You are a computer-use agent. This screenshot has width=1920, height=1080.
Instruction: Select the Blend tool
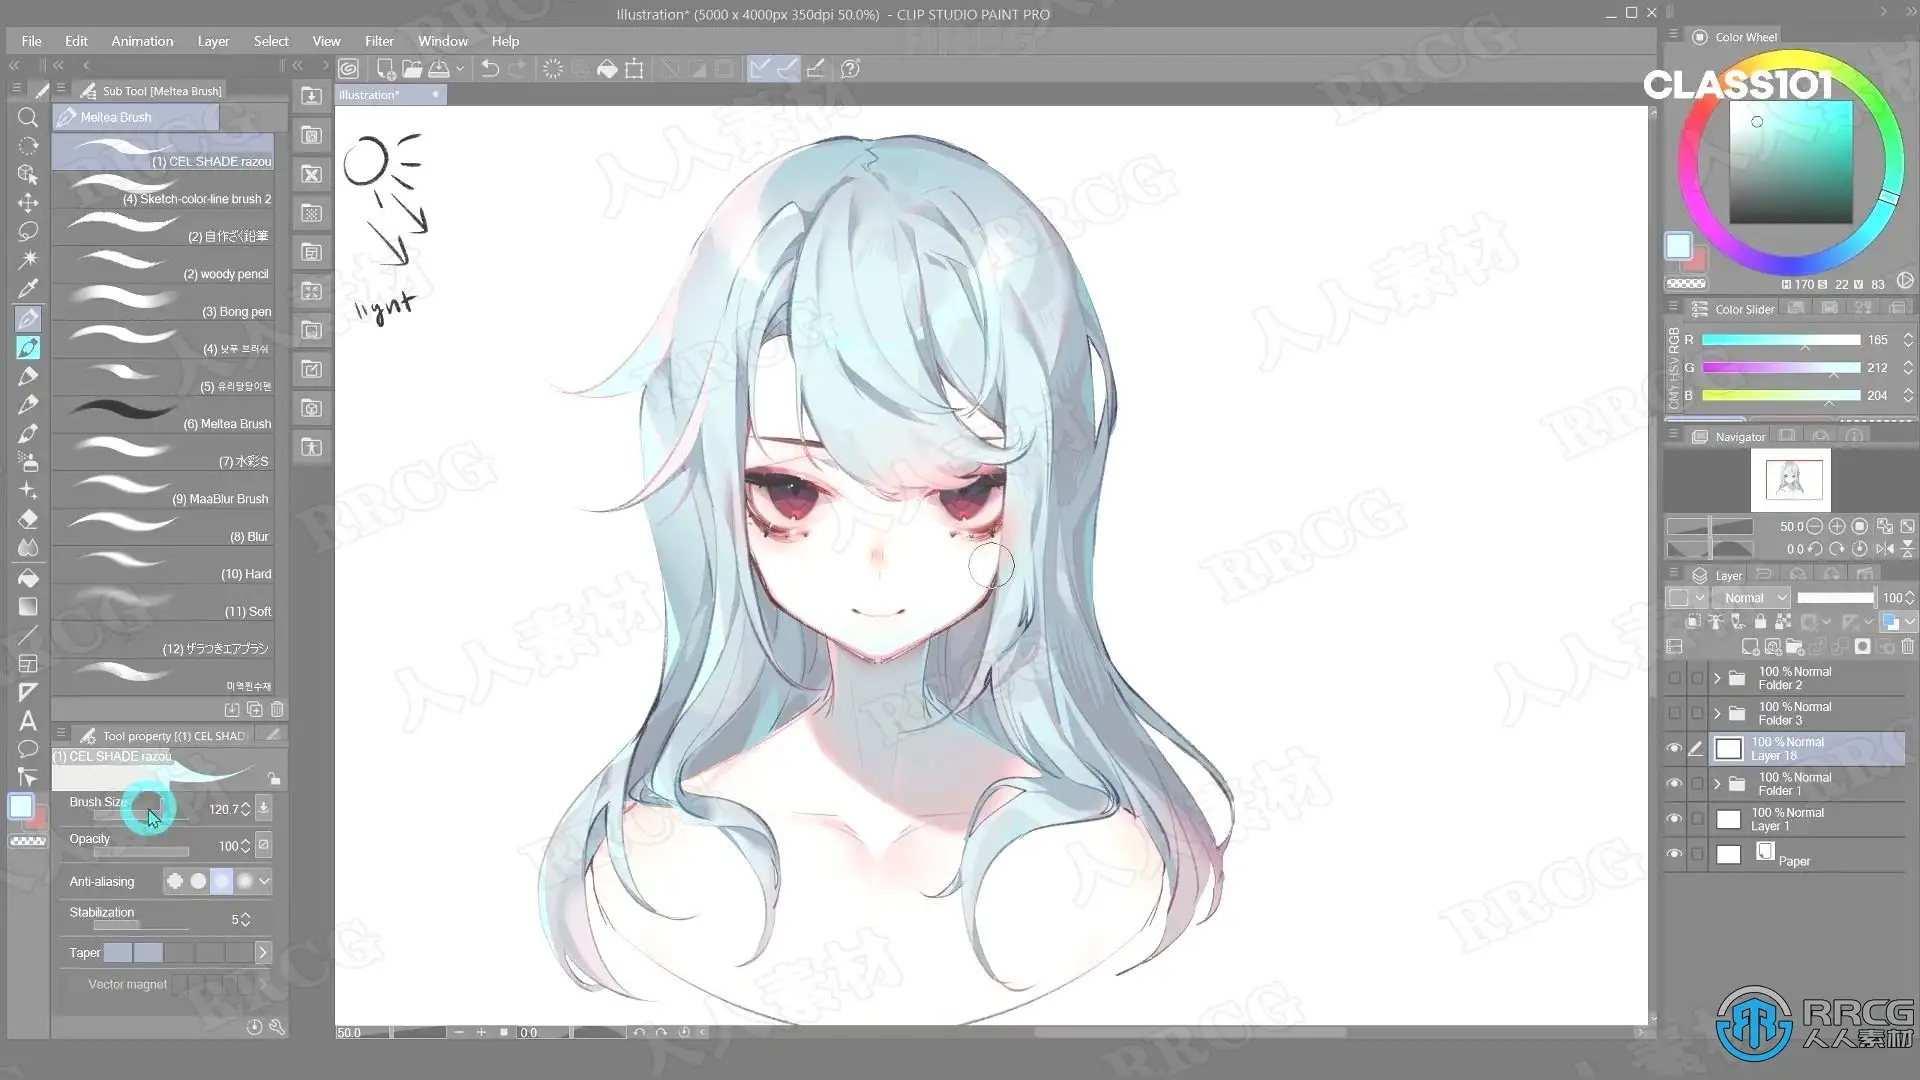28,548
